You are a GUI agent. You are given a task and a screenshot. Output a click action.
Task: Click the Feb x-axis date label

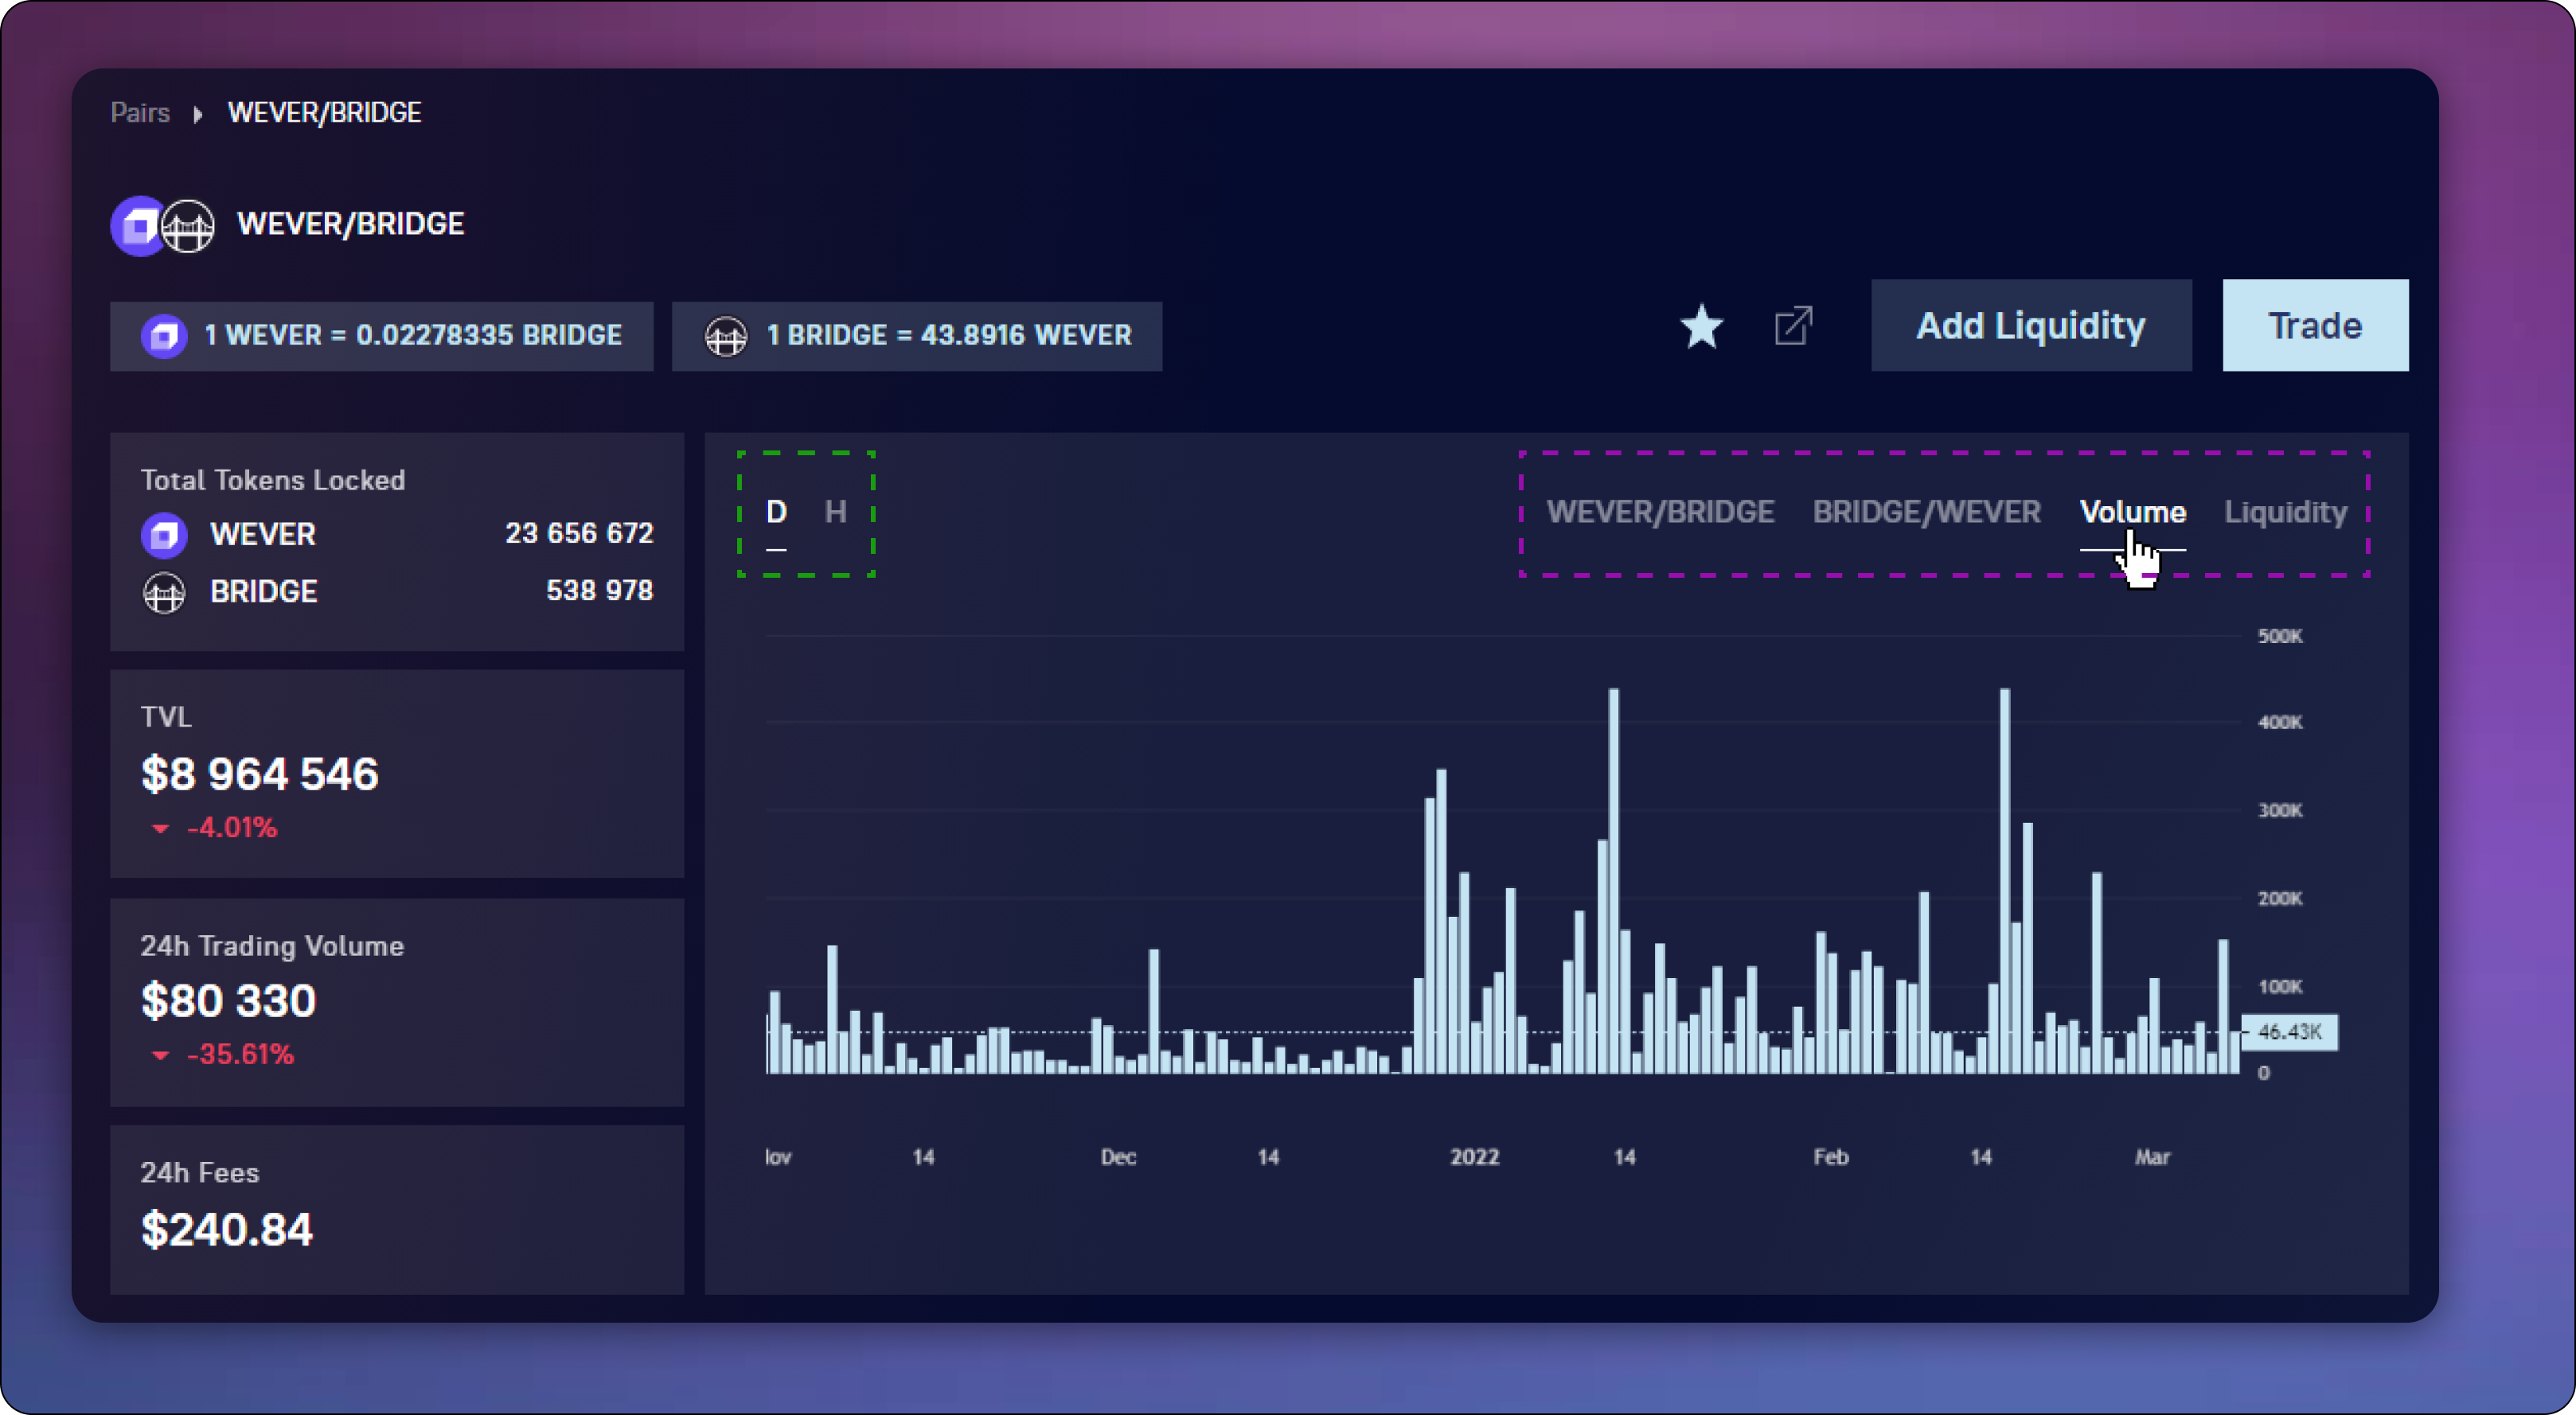(1831, 1157)
